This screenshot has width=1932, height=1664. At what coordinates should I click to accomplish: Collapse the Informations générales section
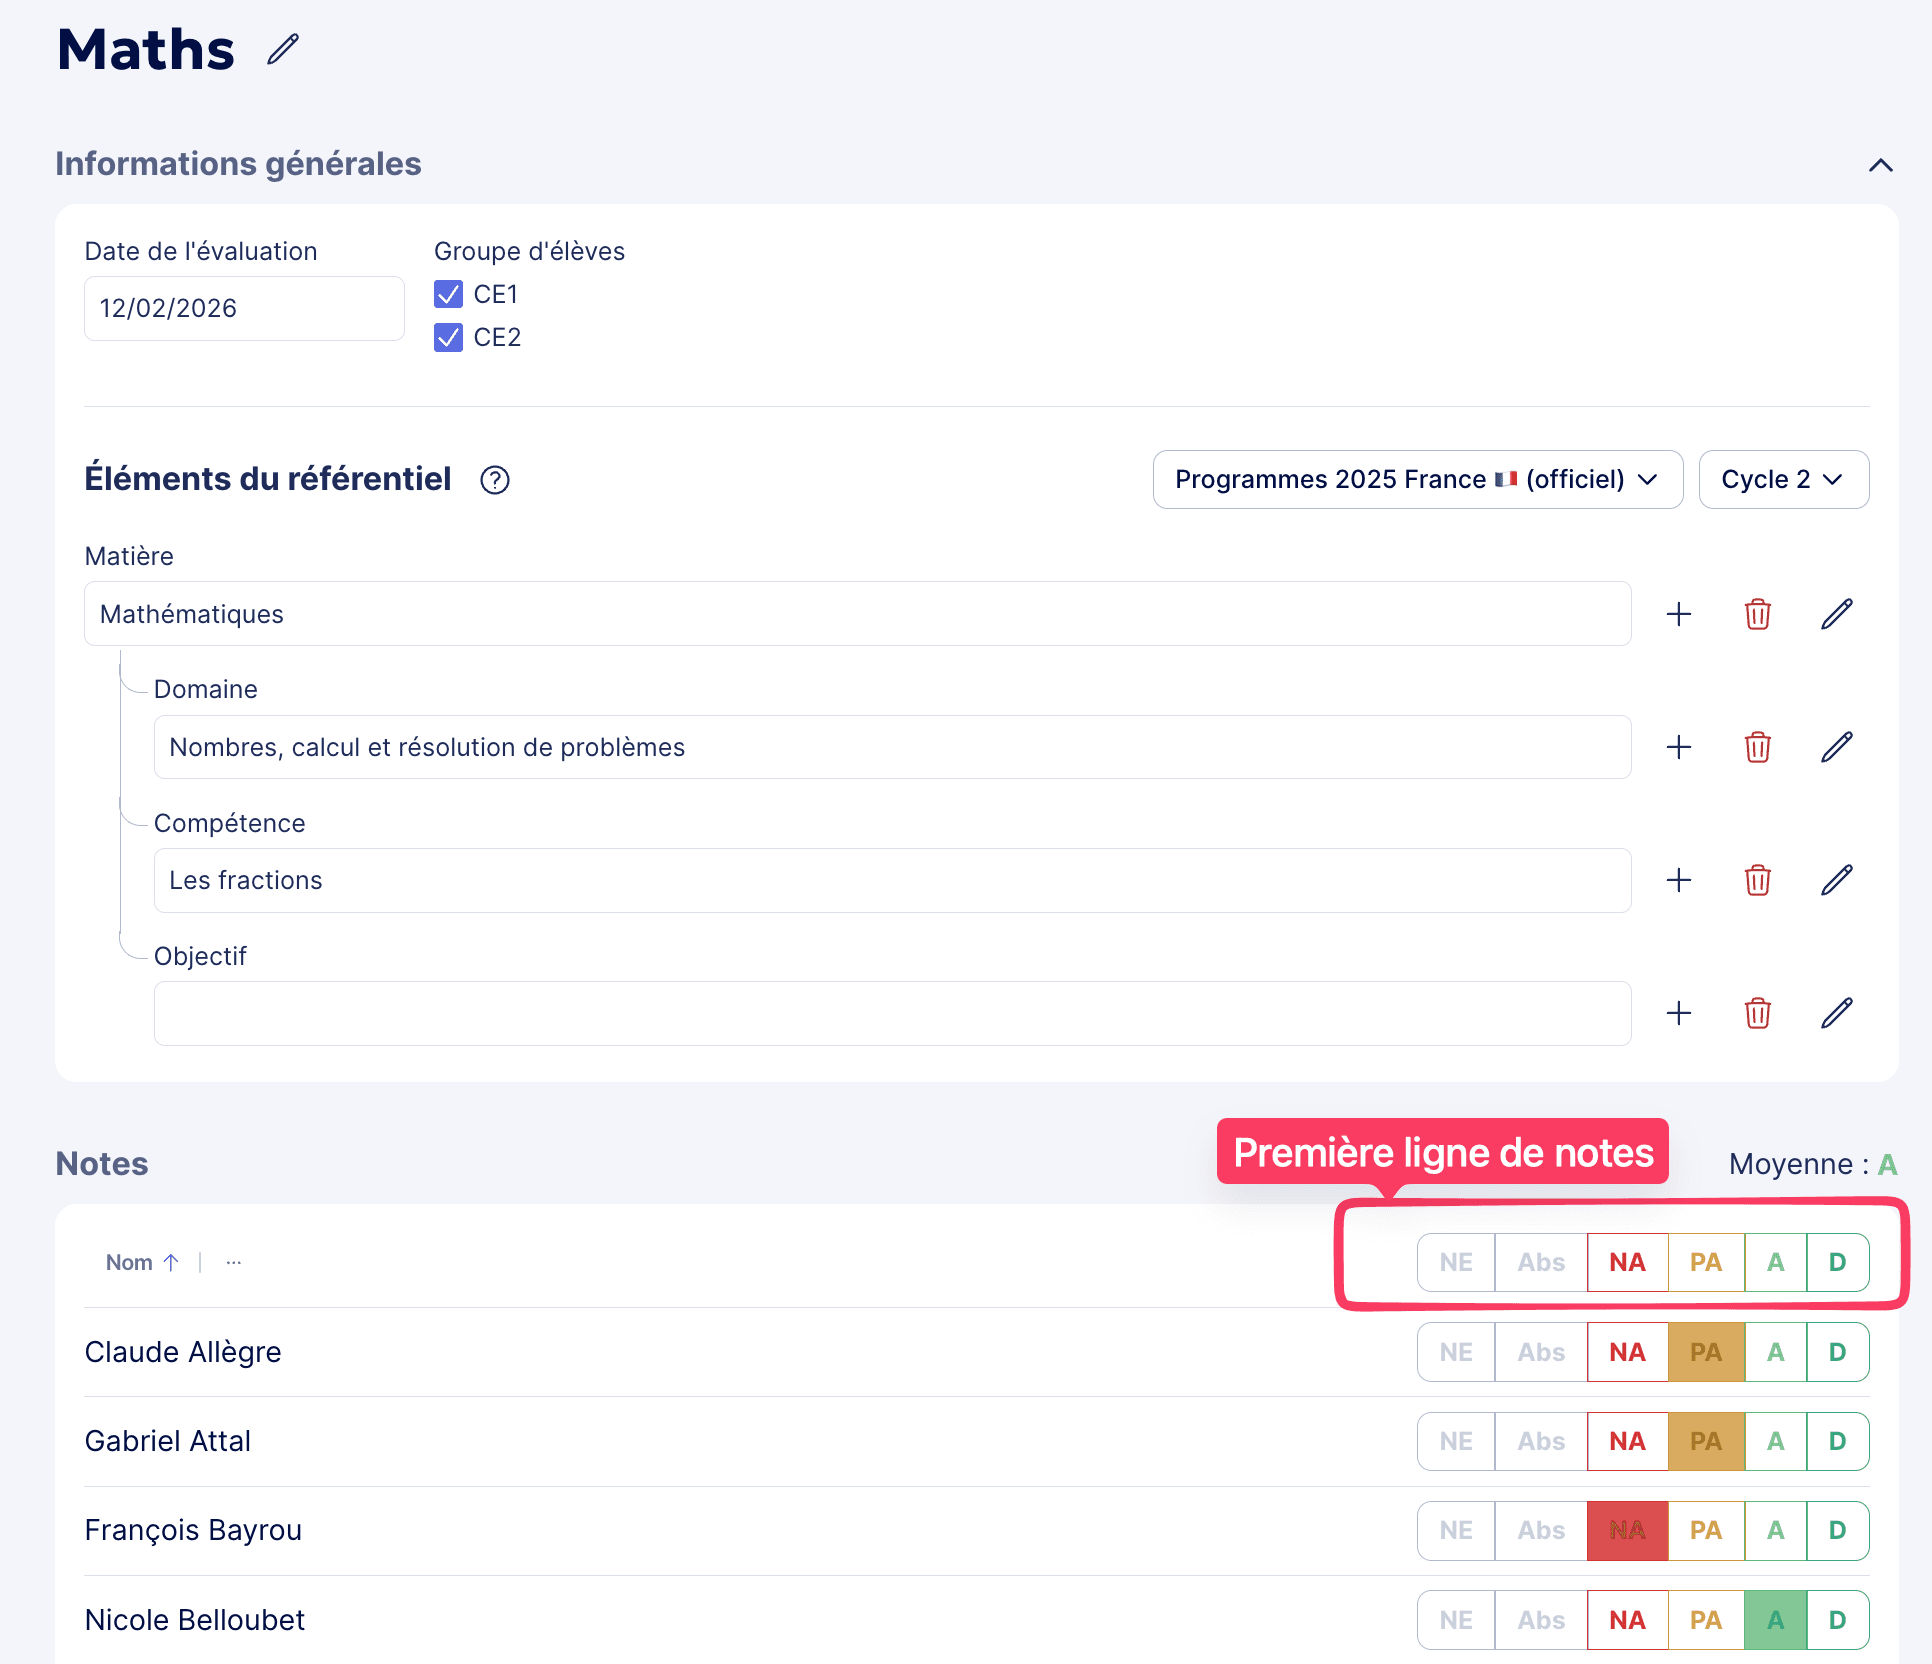pyautogui.click(x=1880, y=165)
